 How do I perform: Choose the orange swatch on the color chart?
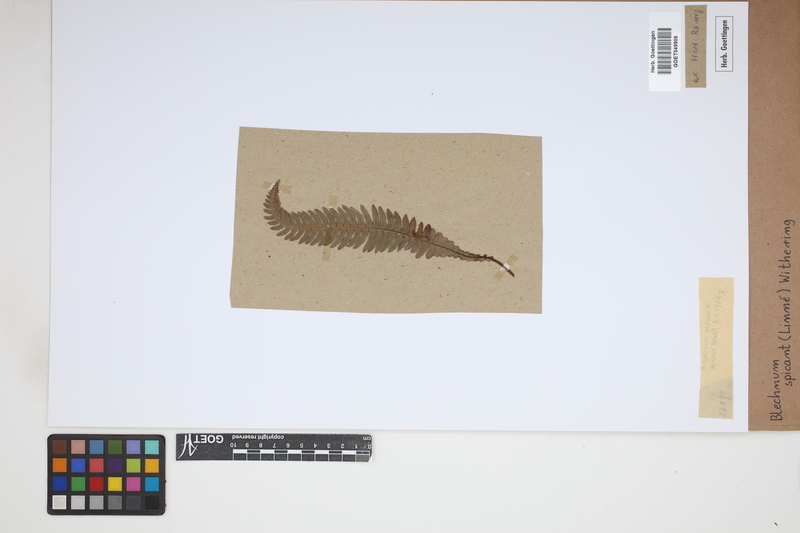(60, 465)
